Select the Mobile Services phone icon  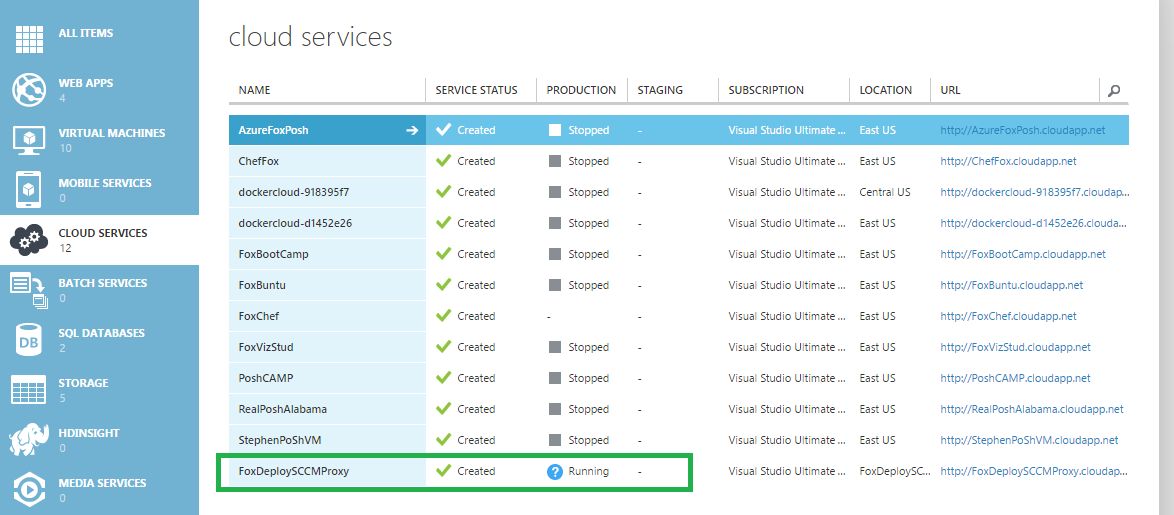tap(30, 190)
